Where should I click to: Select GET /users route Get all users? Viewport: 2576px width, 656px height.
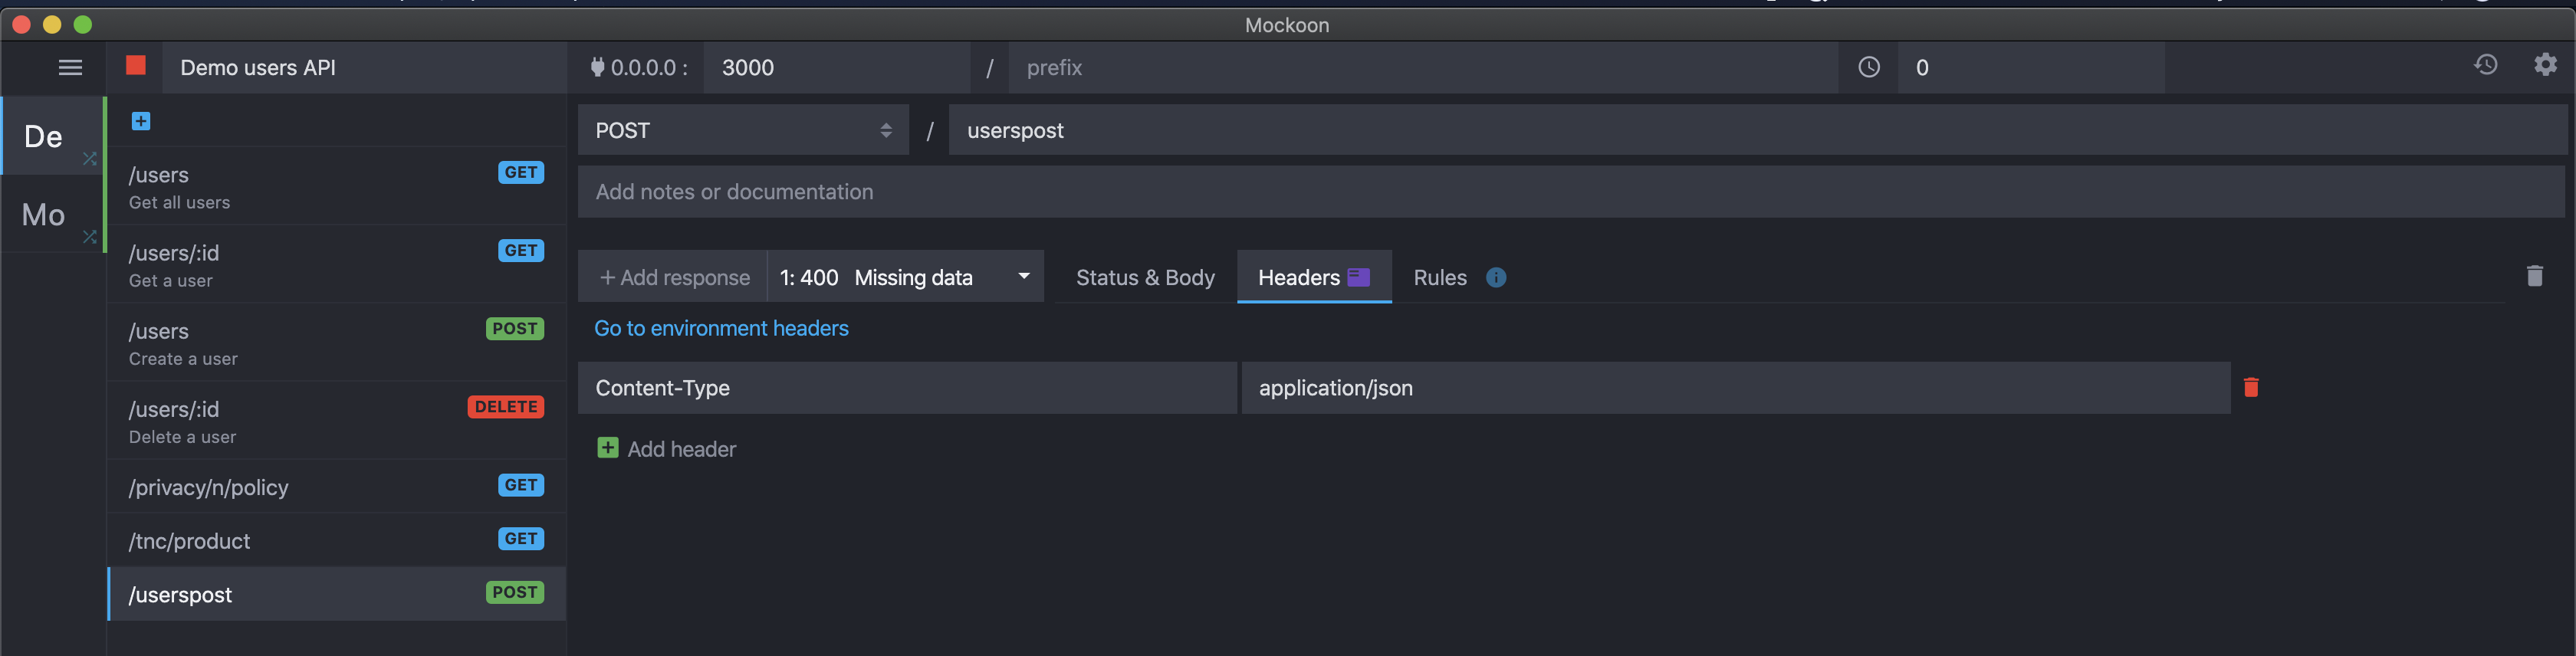(337, 186)
